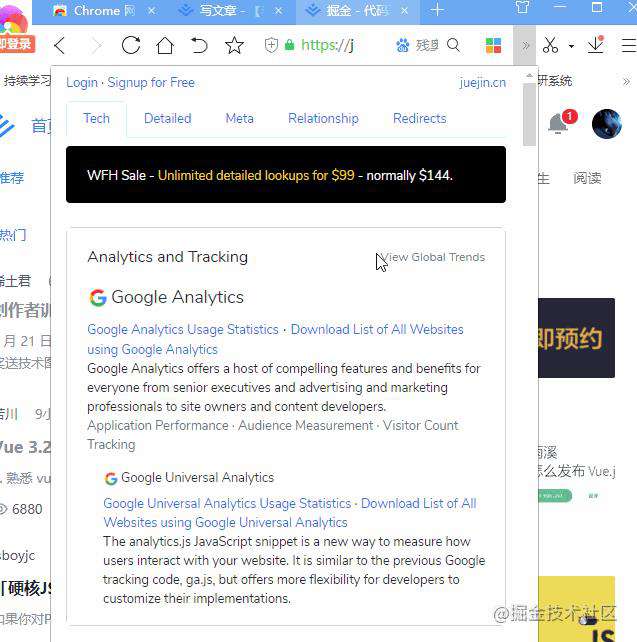Switch to the Detailed tab
The width and height of the screenshot is (637, 642).
click(x=167, y=119)
